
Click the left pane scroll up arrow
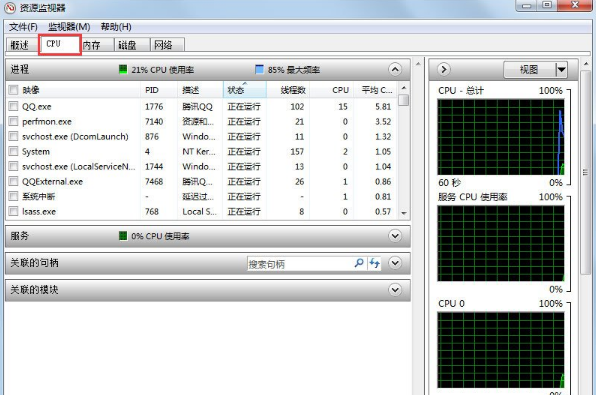tap(418, 63)
